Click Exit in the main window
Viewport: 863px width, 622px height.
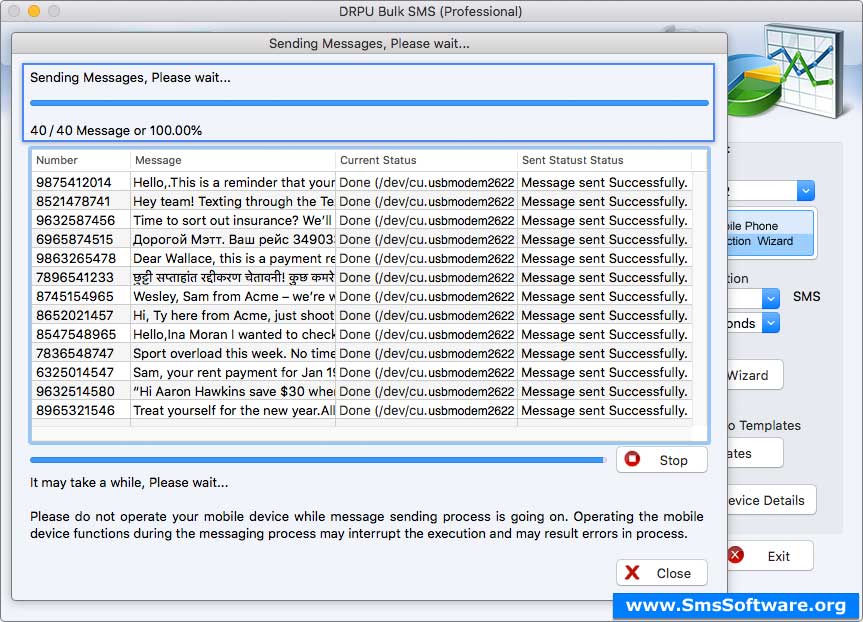click(769, 556)
